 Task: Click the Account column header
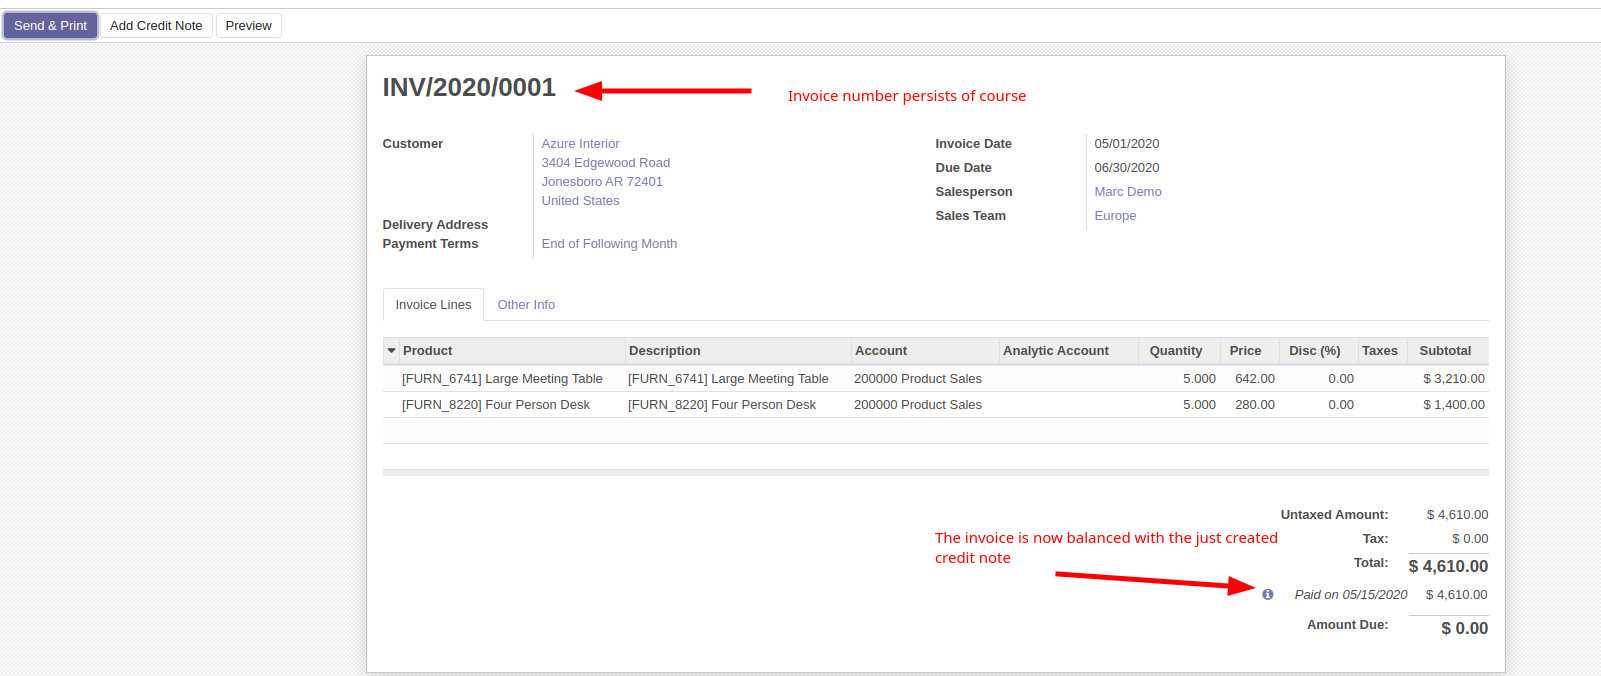(881, 351)
